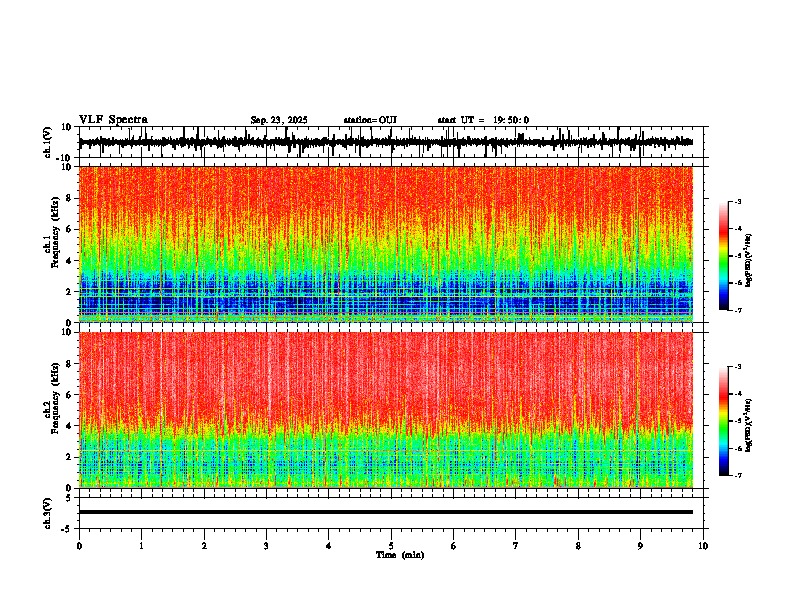The width and height of the screenshot is (792, 612).
Task: Click time axis tick label 3
Action: 266,546
